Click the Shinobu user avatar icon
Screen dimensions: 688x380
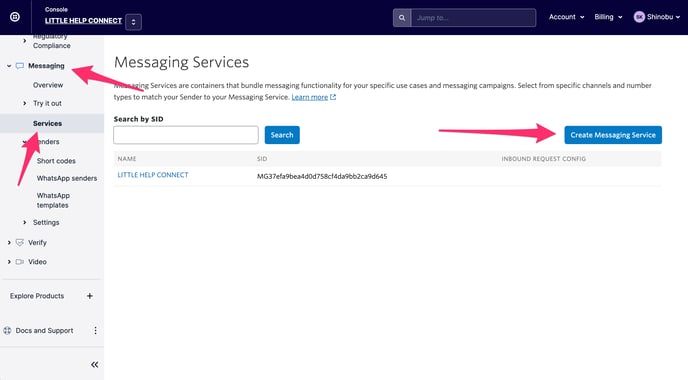[639, 17]
